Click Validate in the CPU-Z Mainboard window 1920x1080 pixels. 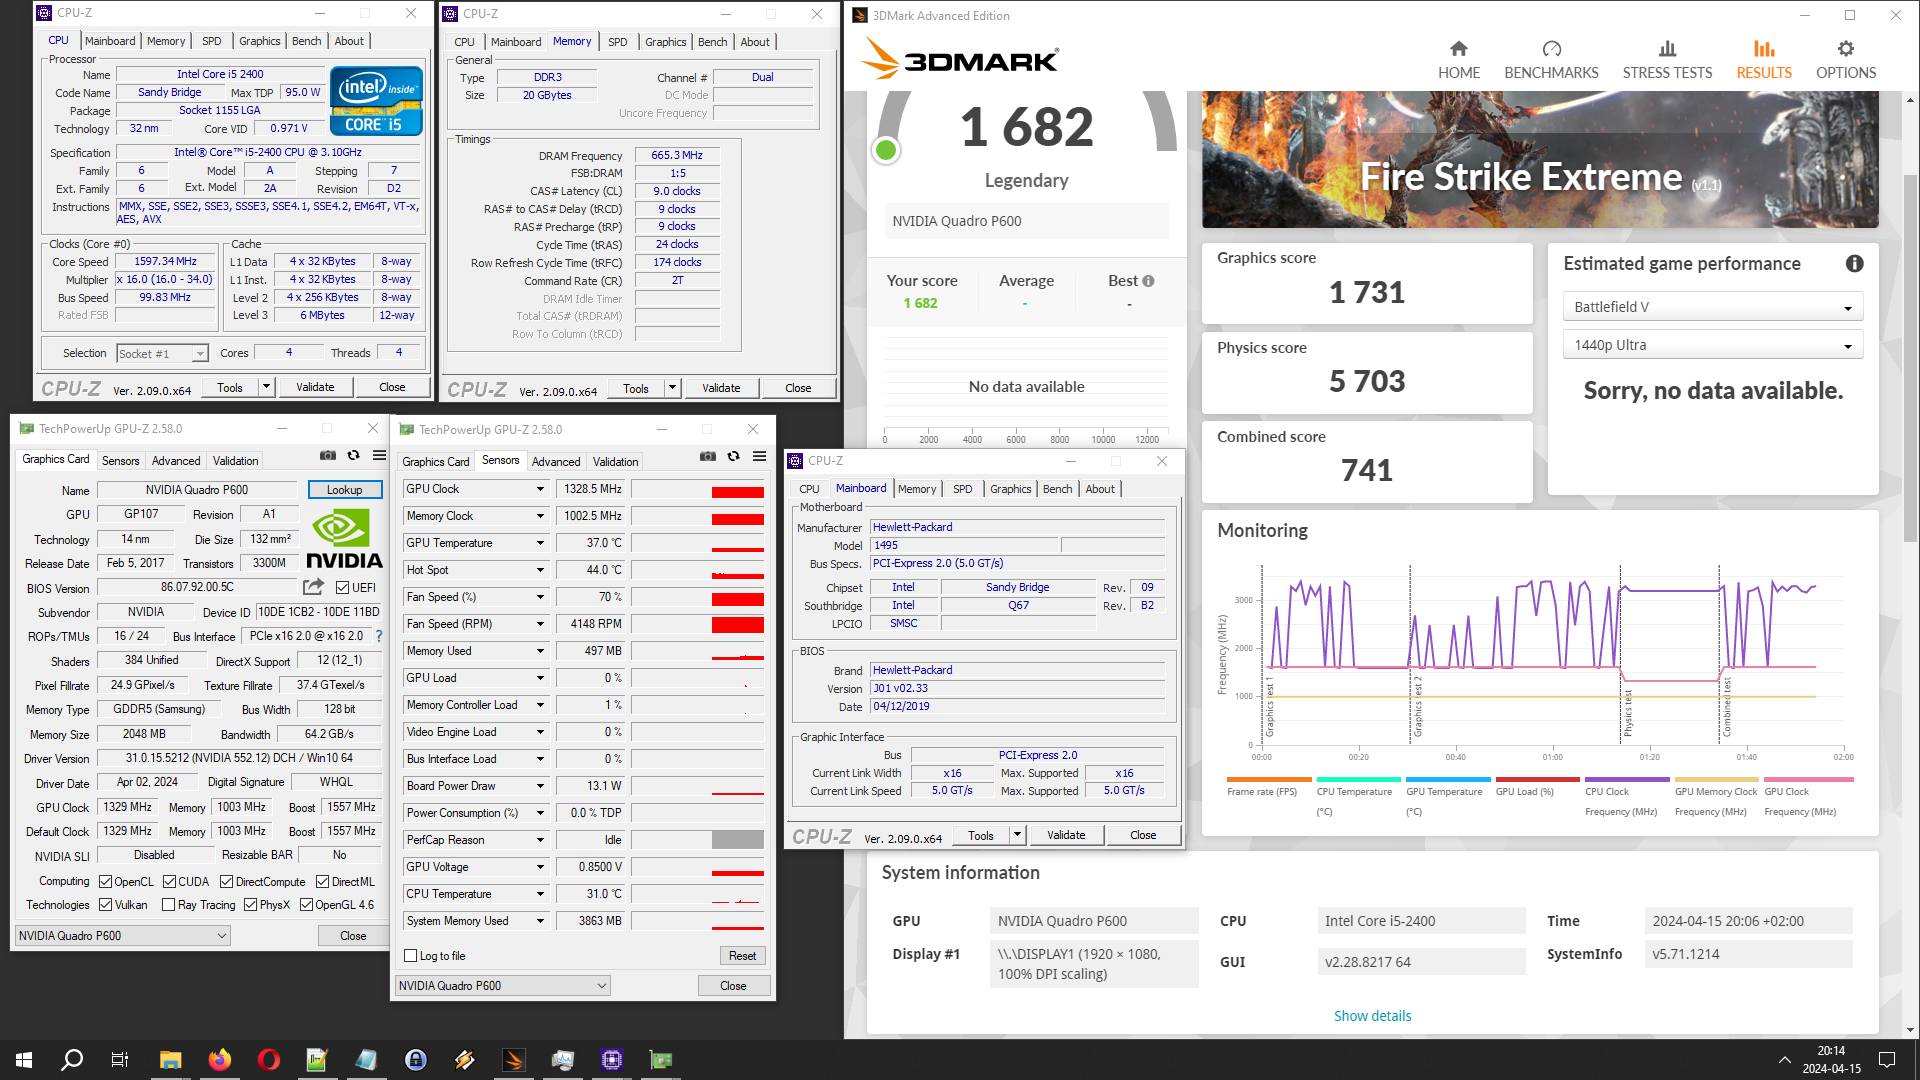1066,835
